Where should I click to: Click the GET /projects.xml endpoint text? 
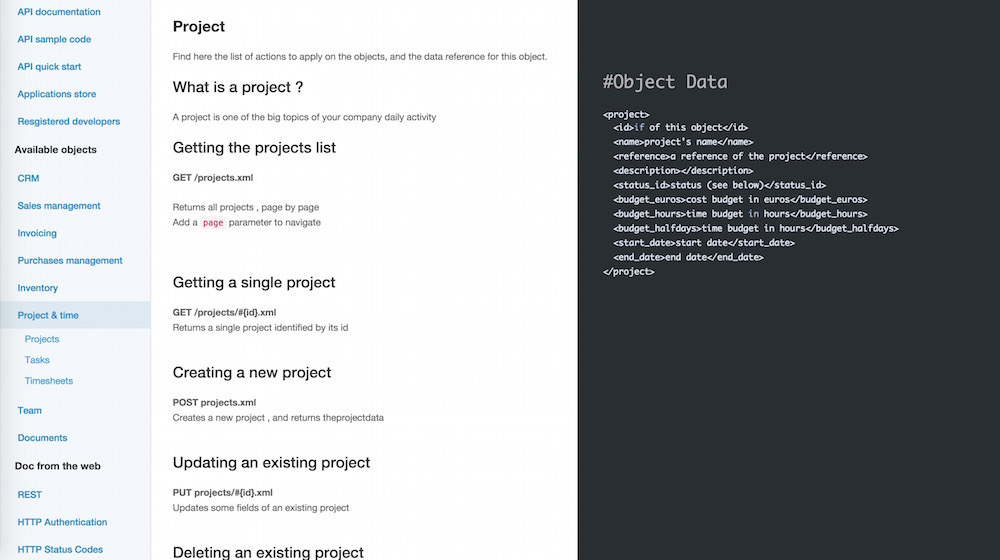213,177
